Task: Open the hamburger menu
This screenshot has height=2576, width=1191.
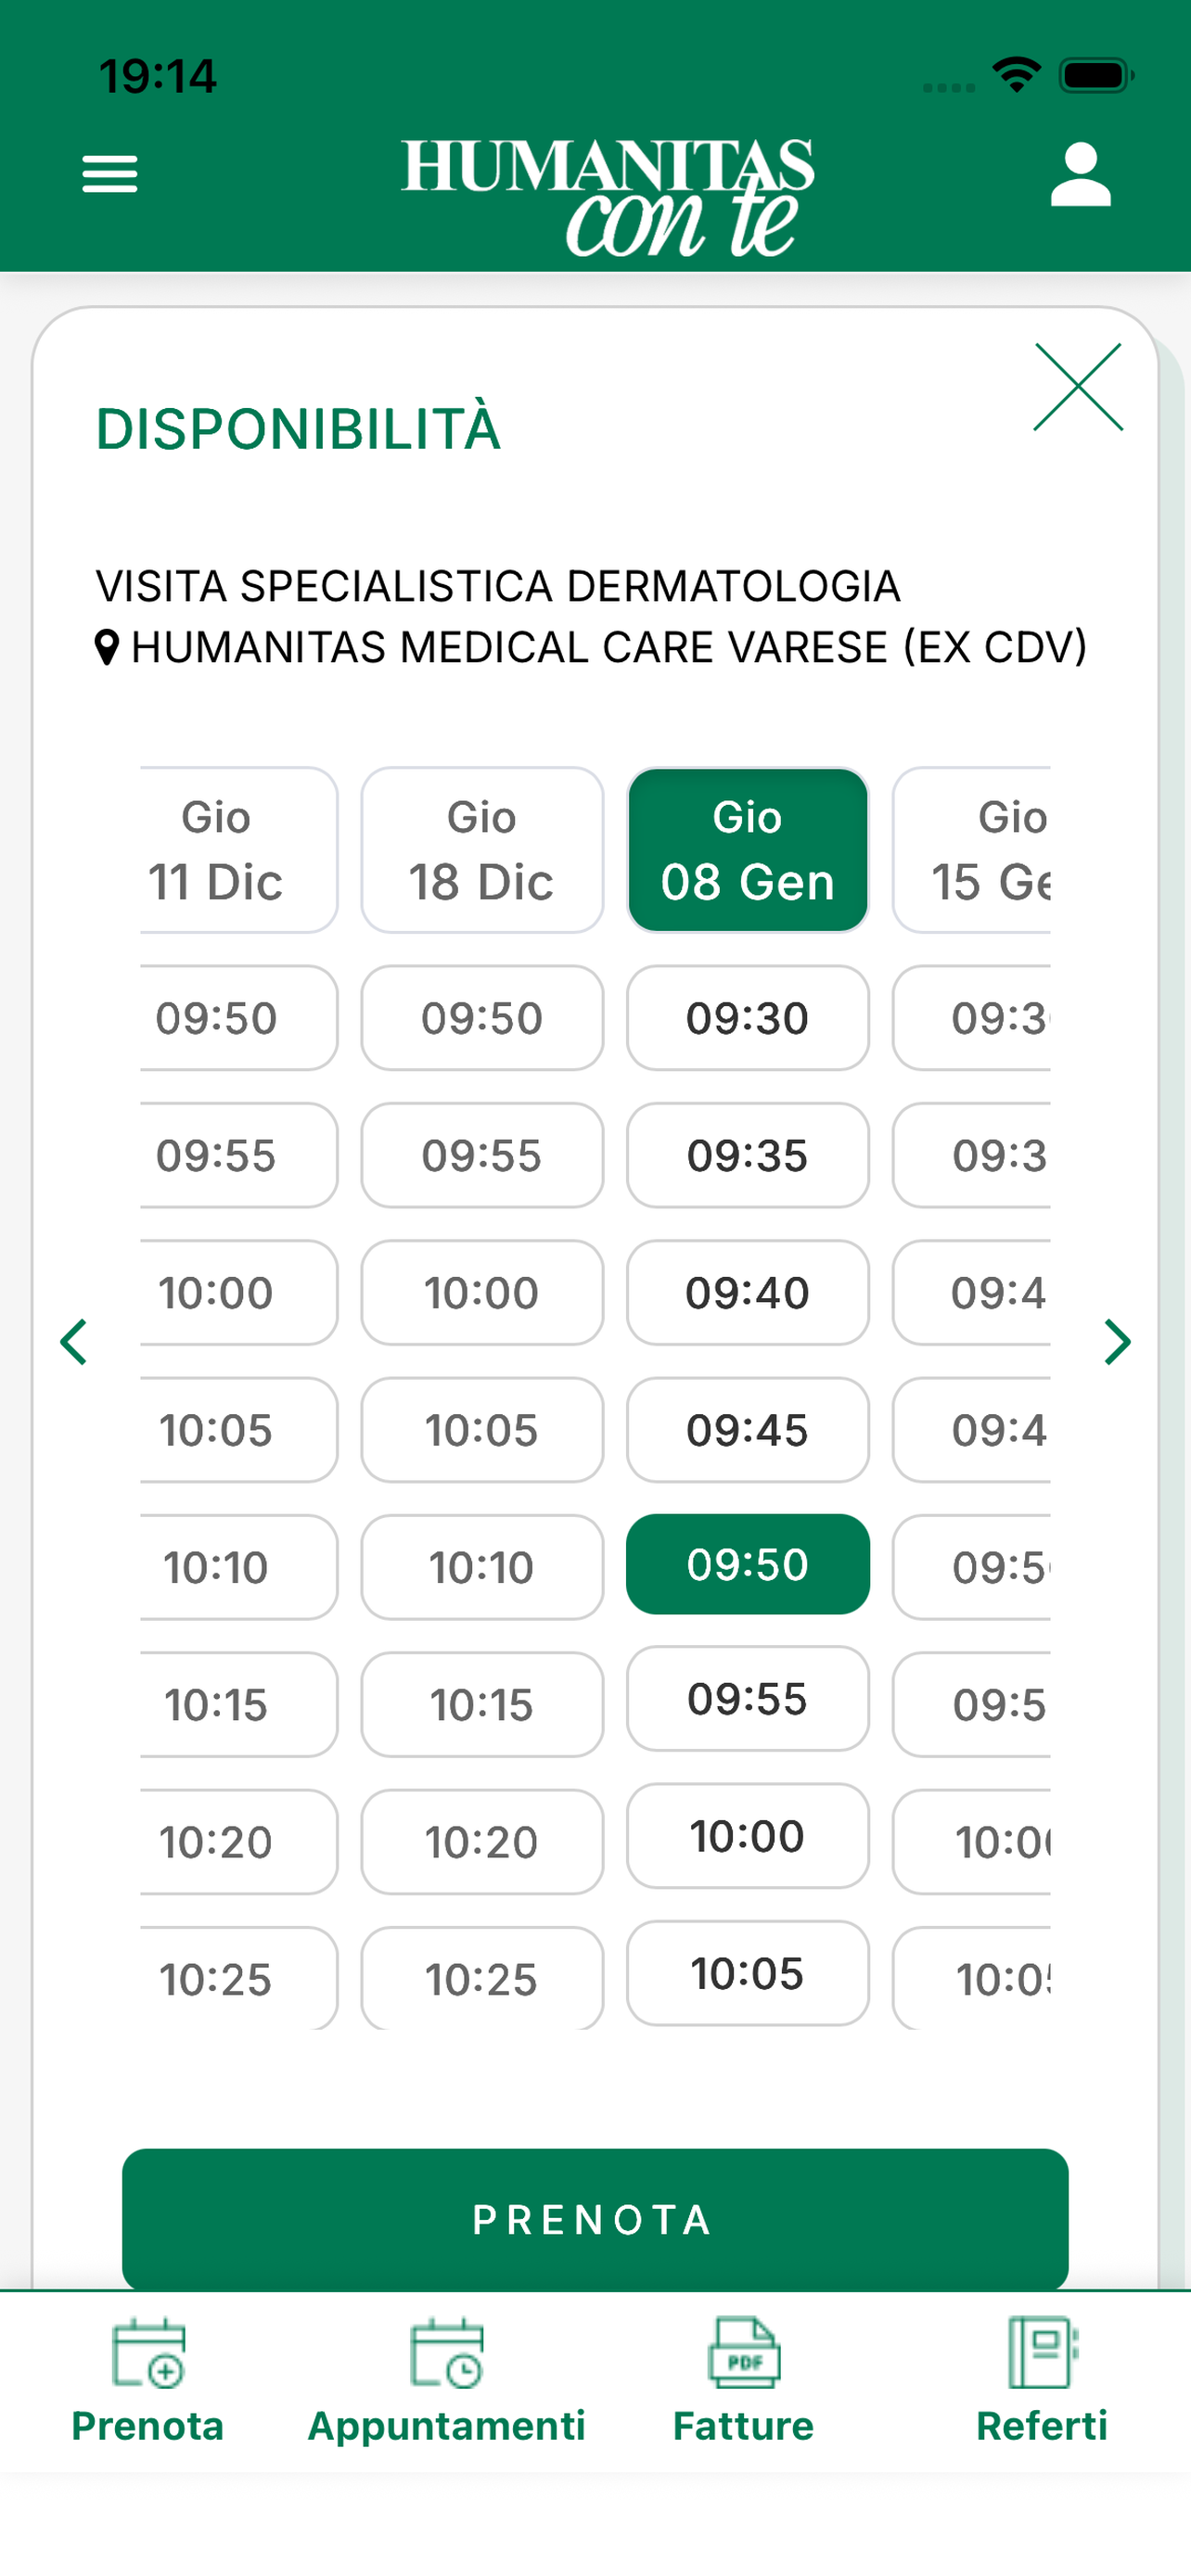Action: click(x=110, y=175)
